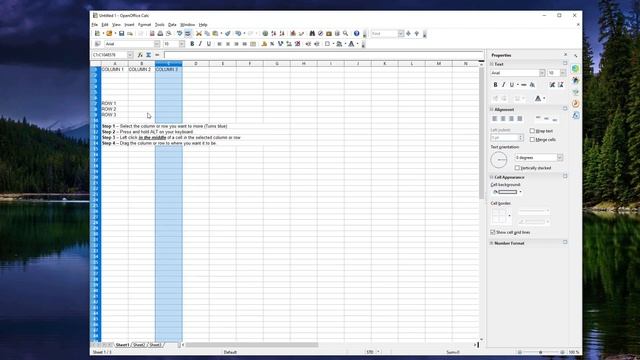
Task: Click the Undo toolbar icon
Action: click(238, 33)
